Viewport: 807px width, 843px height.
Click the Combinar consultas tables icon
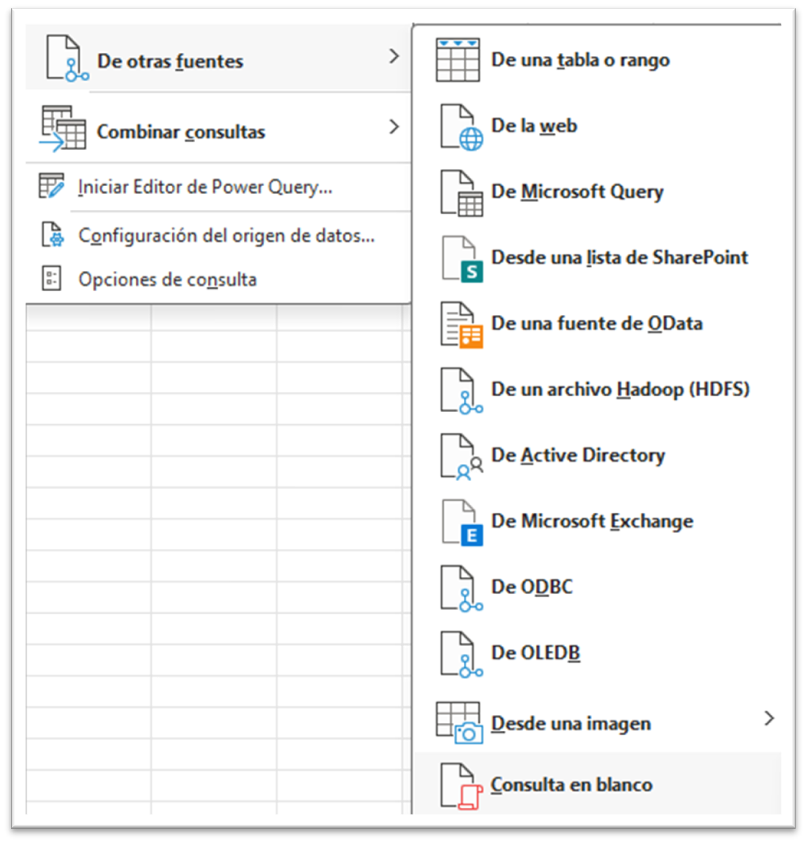pyautogui.click(x=62, y=128)
